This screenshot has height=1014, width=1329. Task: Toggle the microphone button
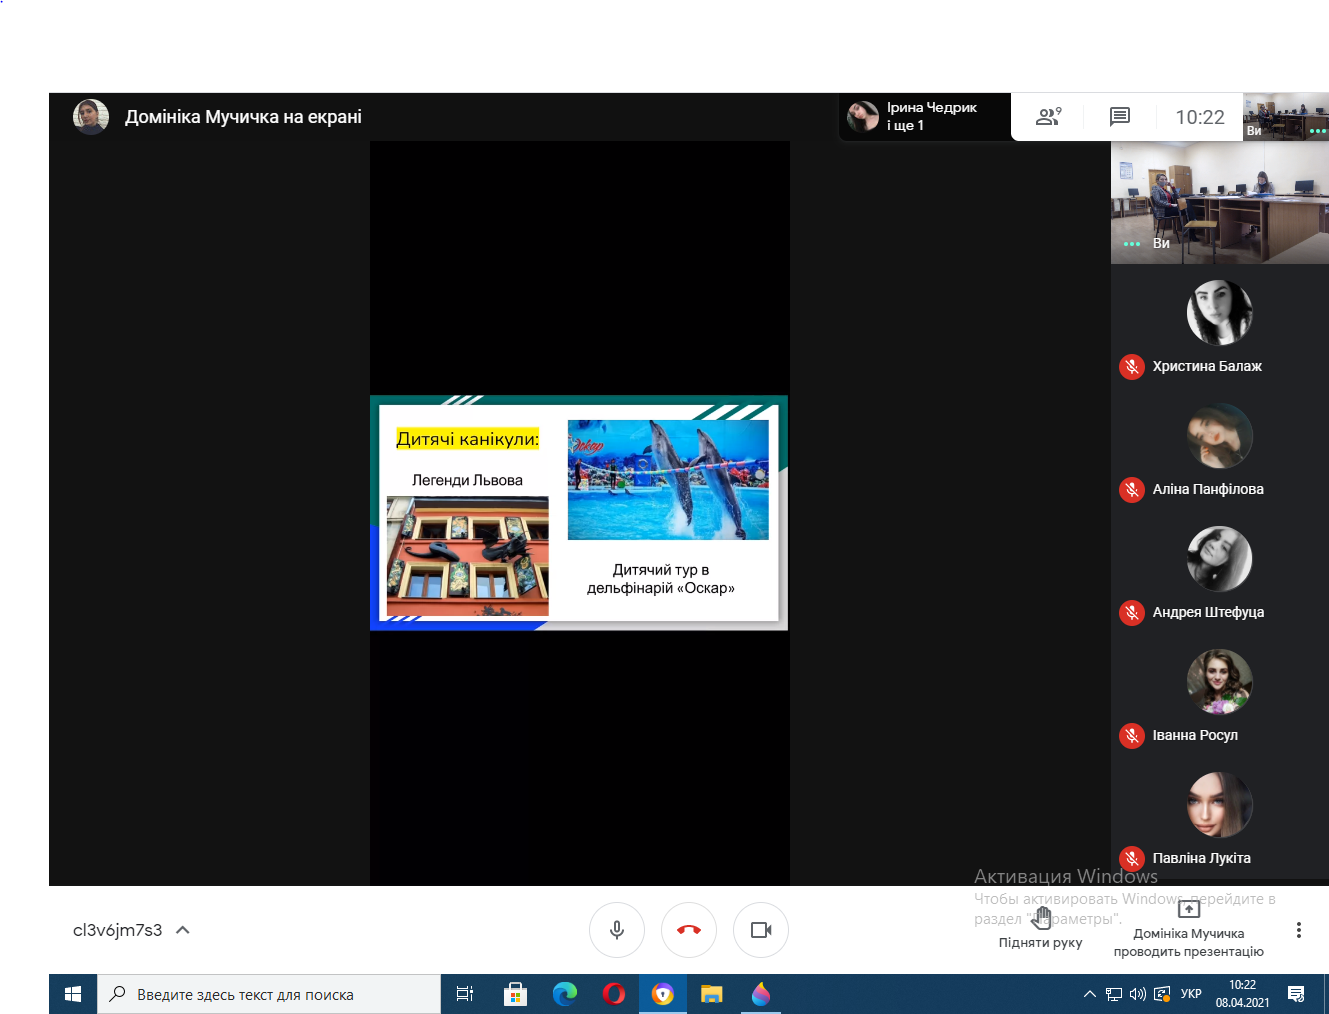(x=617, y=930)
